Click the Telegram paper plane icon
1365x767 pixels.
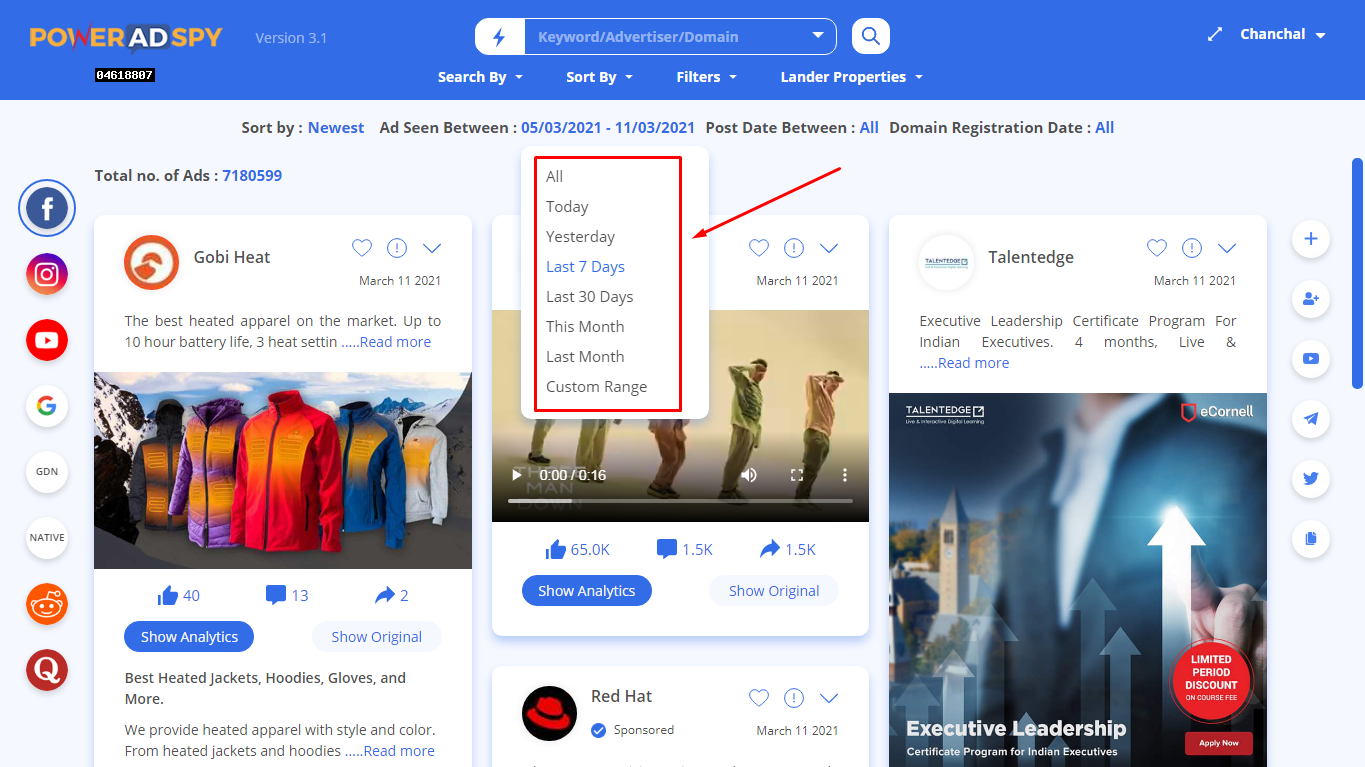pyautogui.click(x=1311, y=419)
